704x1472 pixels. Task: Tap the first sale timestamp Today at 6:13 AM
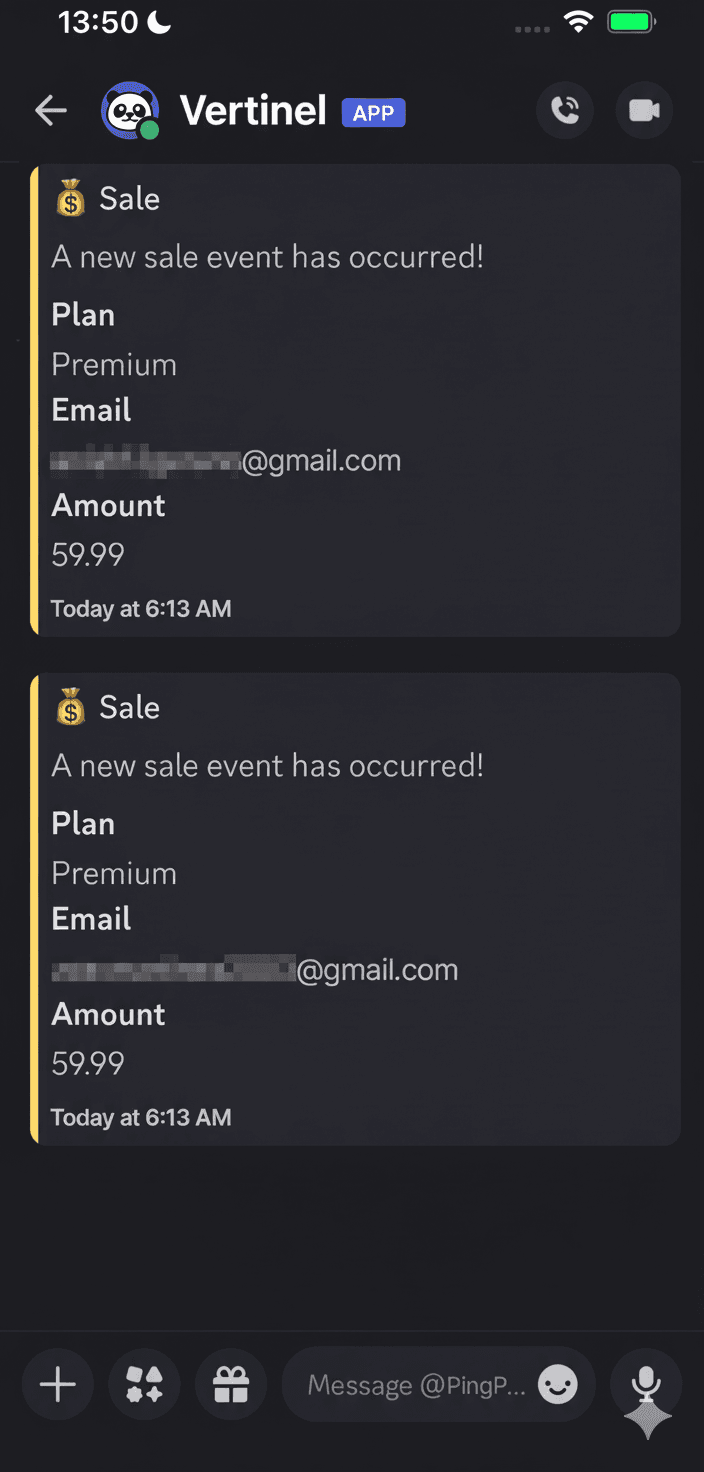pyautogui.click(x=141, y=608)
